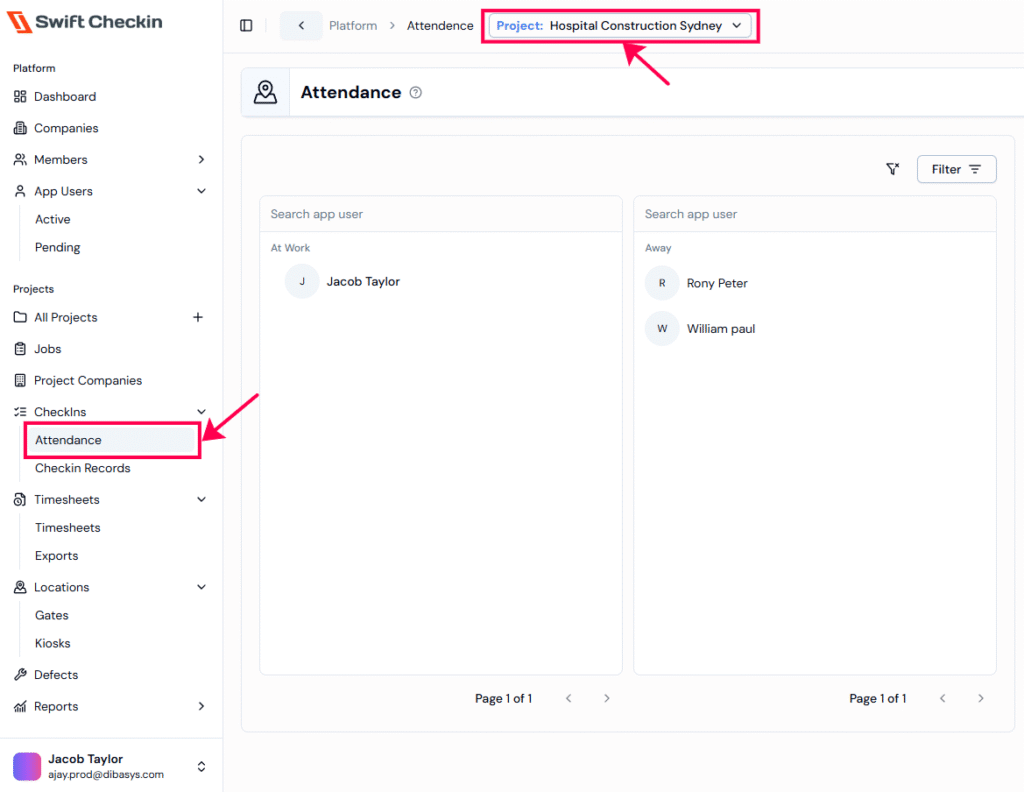Click Jacob Taylor's avatar in At Work
This screenshot has width=1024, height=792.
coord(302,282)
